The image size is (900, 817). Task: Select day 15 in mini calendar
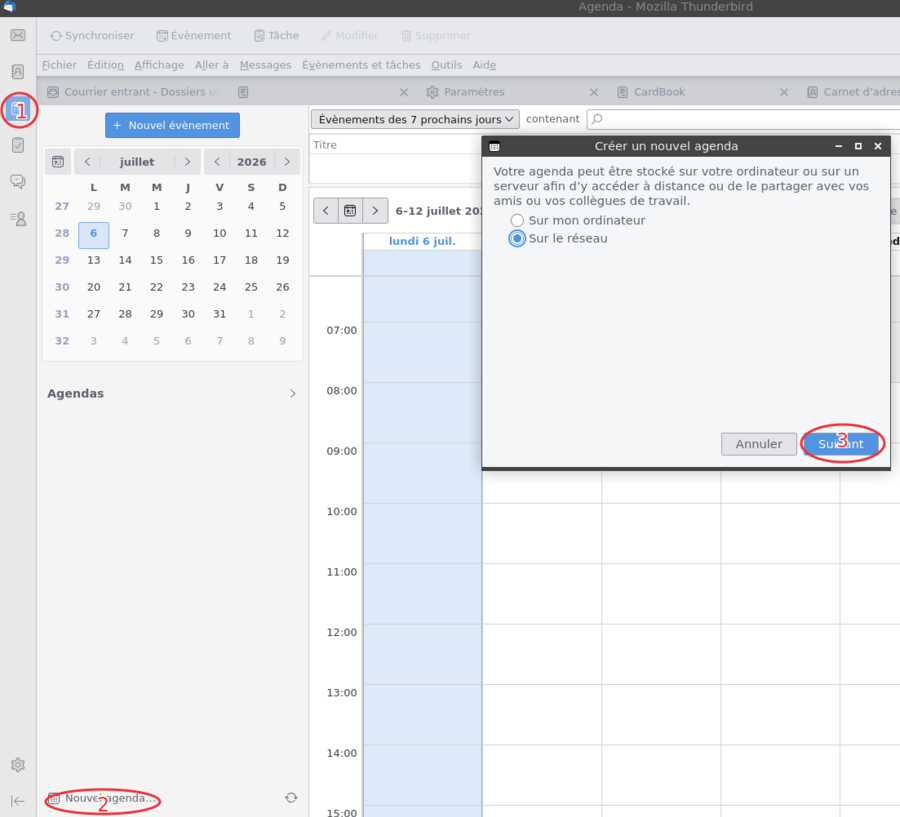[x=156, y=260]
